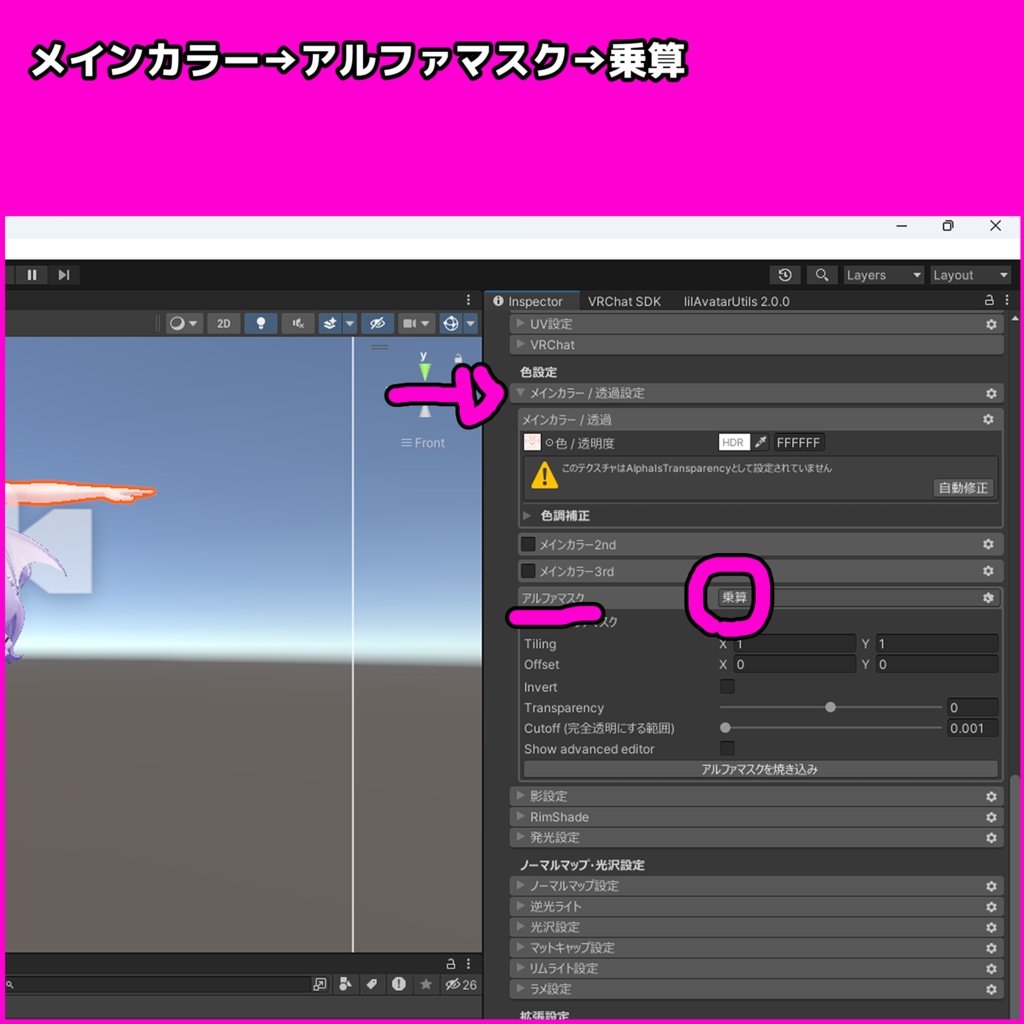Click アルファマスクを焼き込み button
1024x1024 pixels.
pos(760,769)
